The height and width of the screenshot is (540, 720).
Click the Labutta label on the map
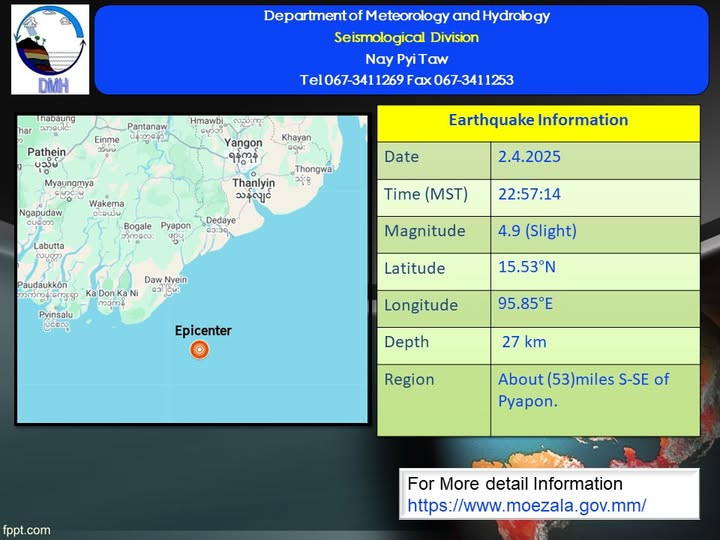coord(48,245)
